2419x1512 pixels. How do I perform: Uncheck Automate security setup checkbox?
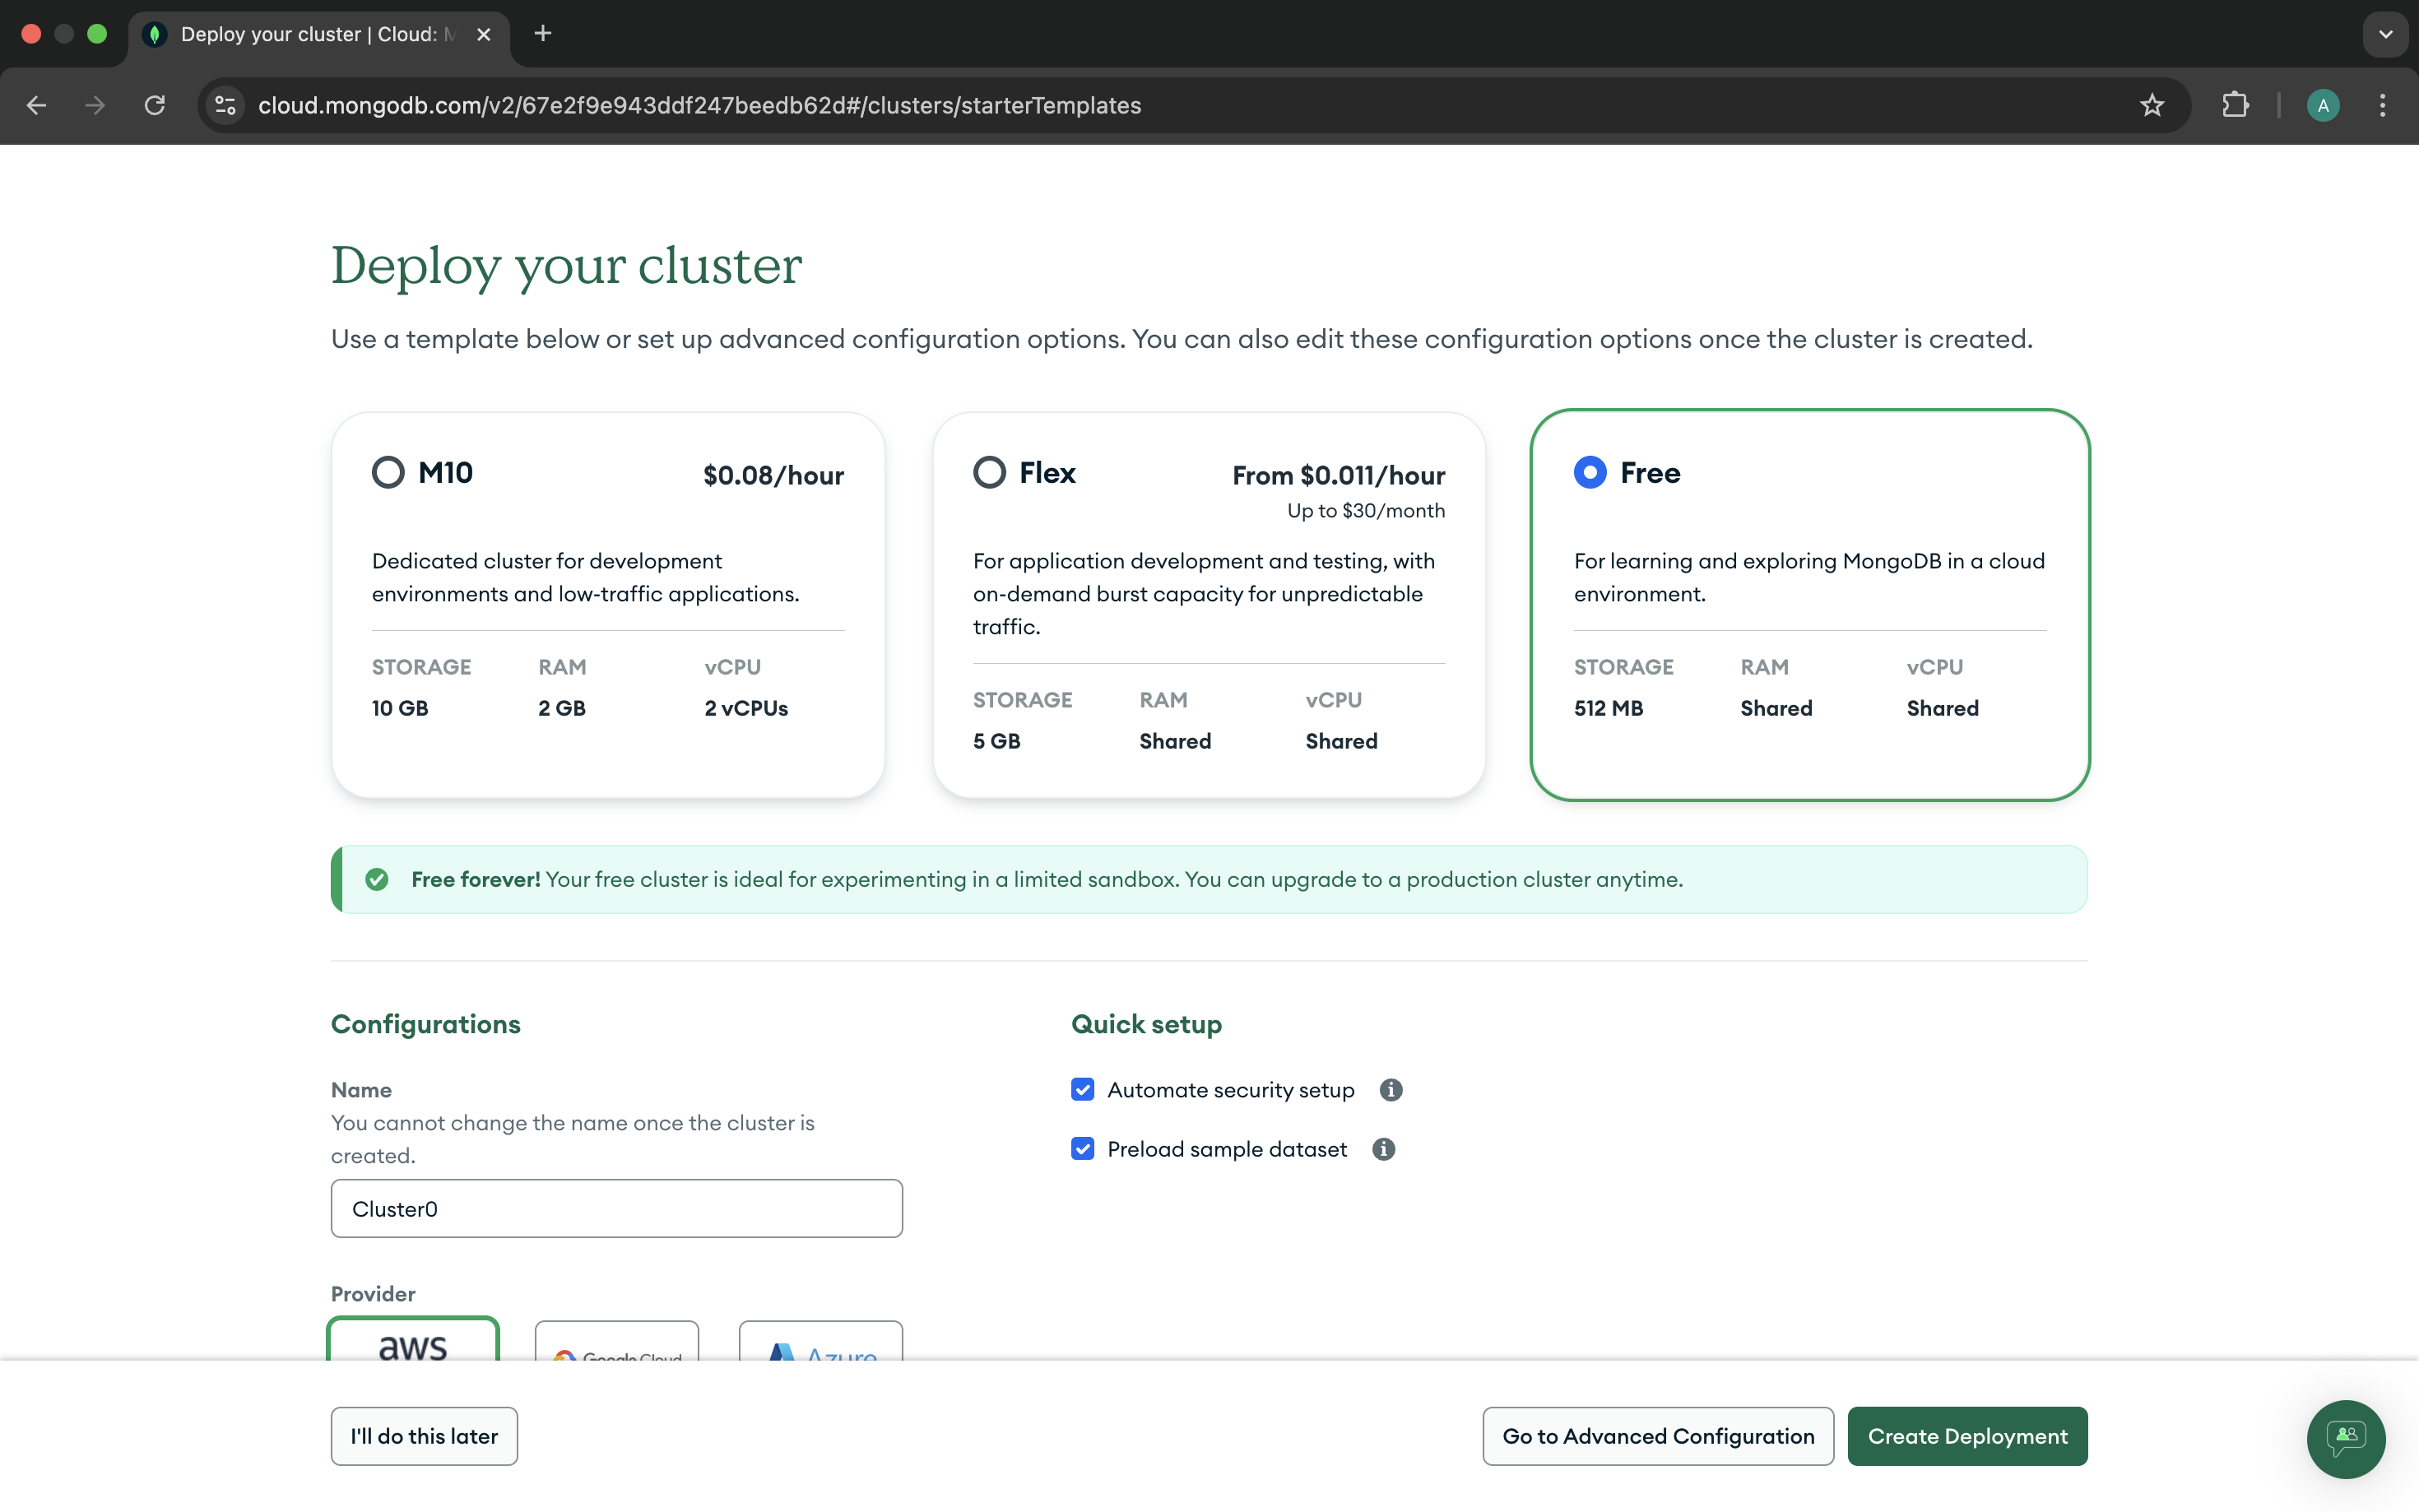point(1082,1090)
